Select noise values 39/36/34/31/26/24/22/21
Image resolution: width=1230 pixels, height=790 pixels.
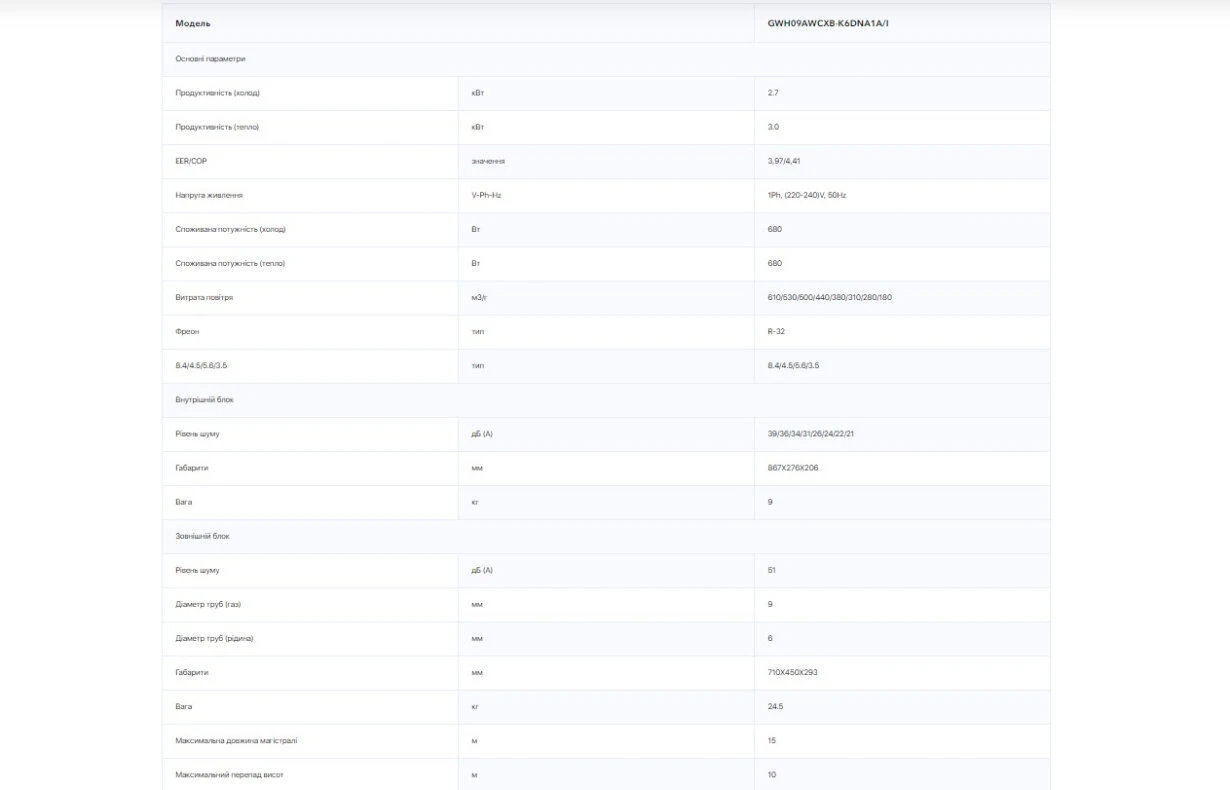tap(811, 434)
